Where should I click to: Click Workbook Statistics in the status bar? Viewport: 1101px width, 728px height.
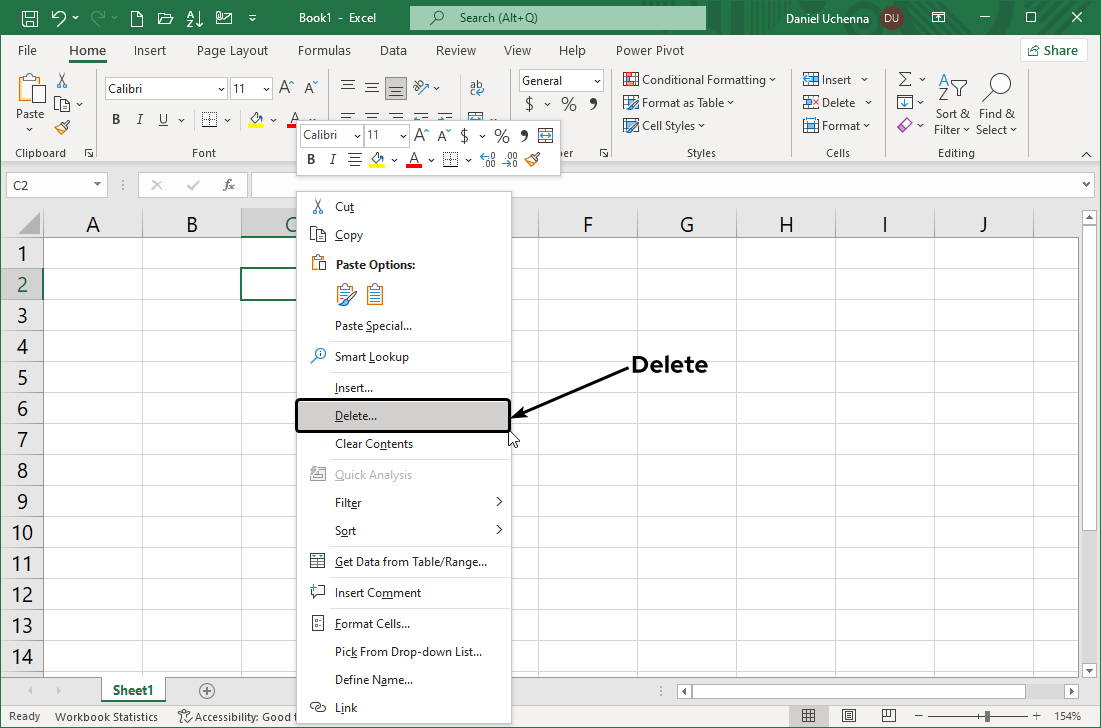pos(106,716)
